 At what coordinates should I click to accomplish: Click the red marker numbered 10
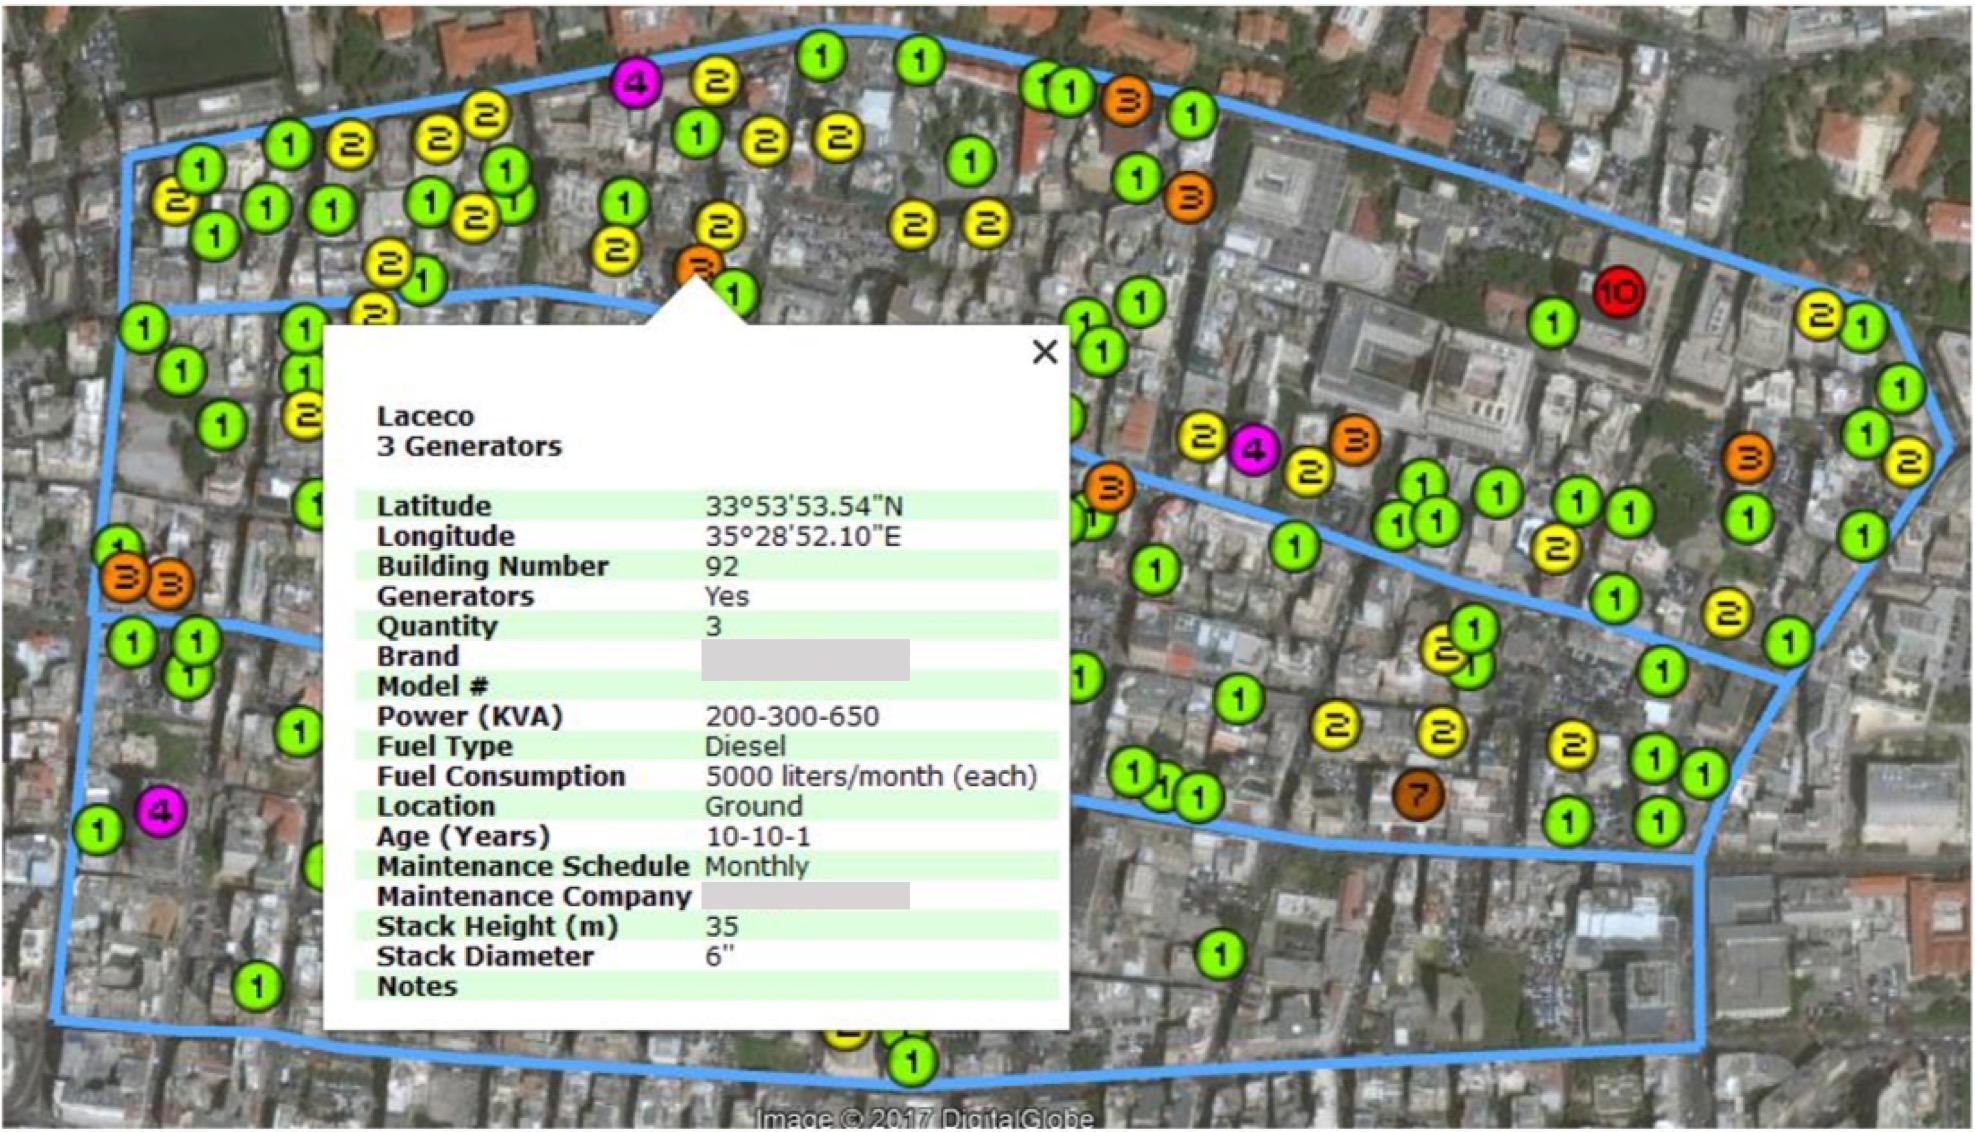(x=1618, y=292)
